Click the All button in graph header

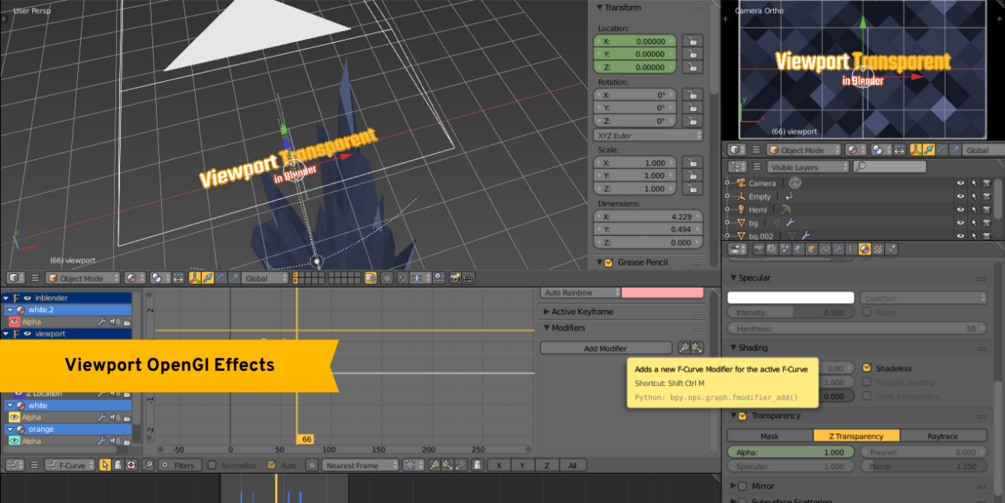(x=572, y=465)
